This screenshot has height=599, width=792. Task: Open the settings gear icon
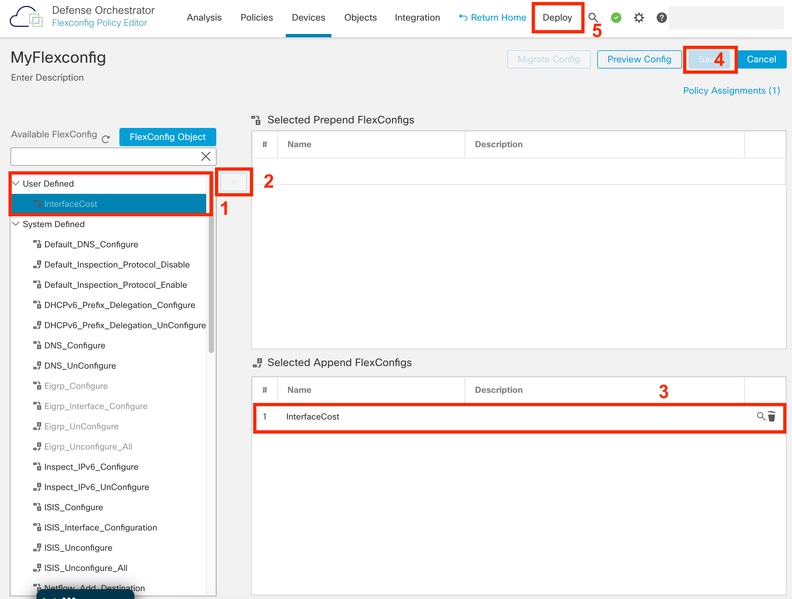[x=639, y=18]
